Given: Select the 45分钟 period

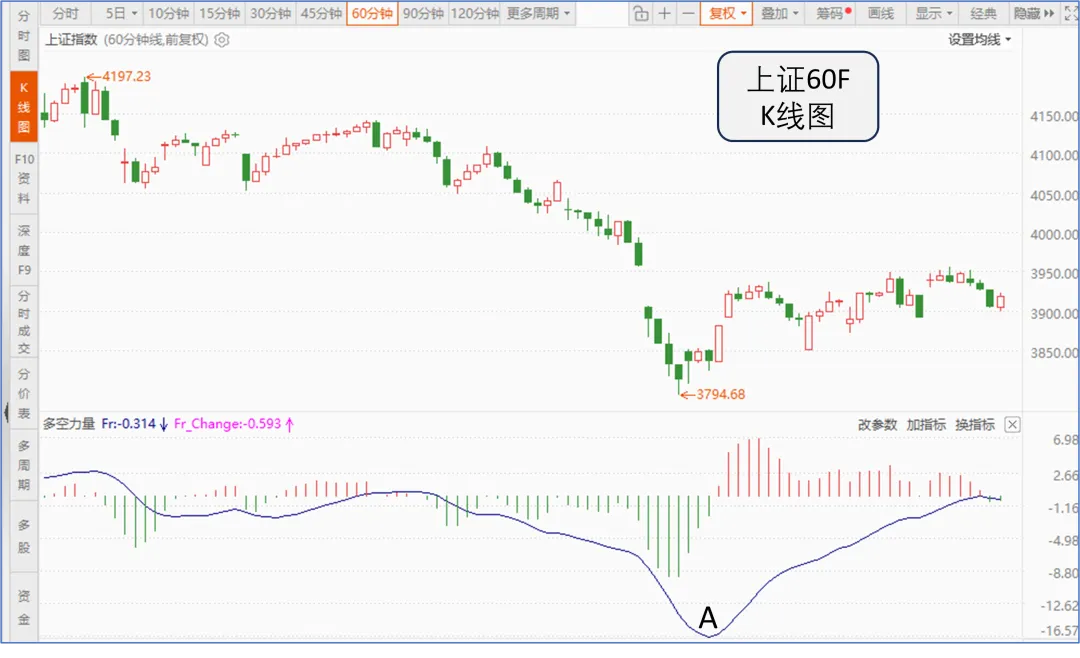Looking at the screenshot, I should [x=322, y=13].
